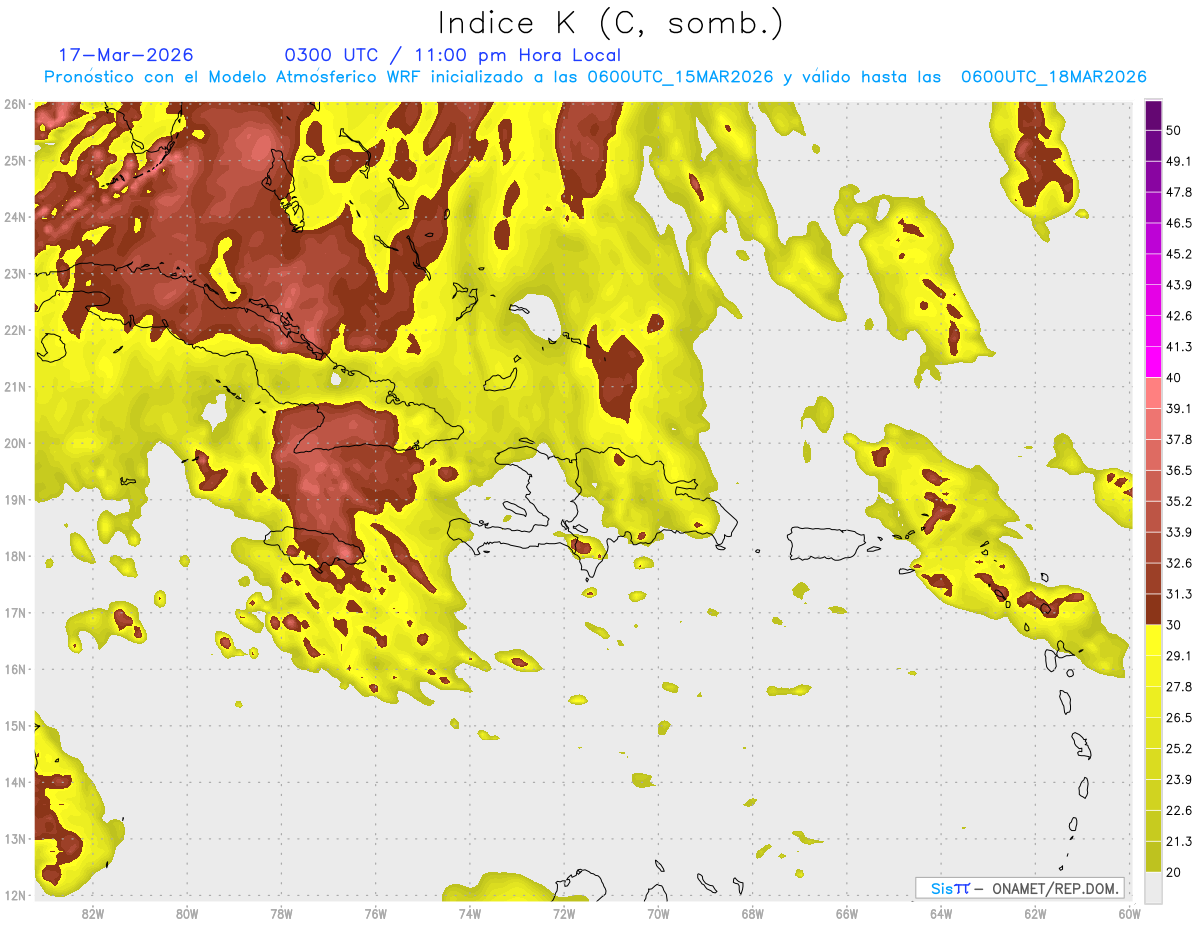Click the "29.1" color scale label
Screen dimensions: 1200x927
click(1179, 656)
